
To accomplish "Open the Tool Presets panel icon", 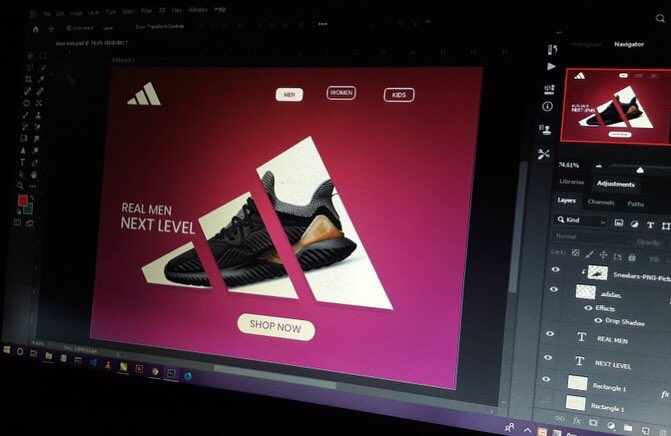I will tap(543, 154).
